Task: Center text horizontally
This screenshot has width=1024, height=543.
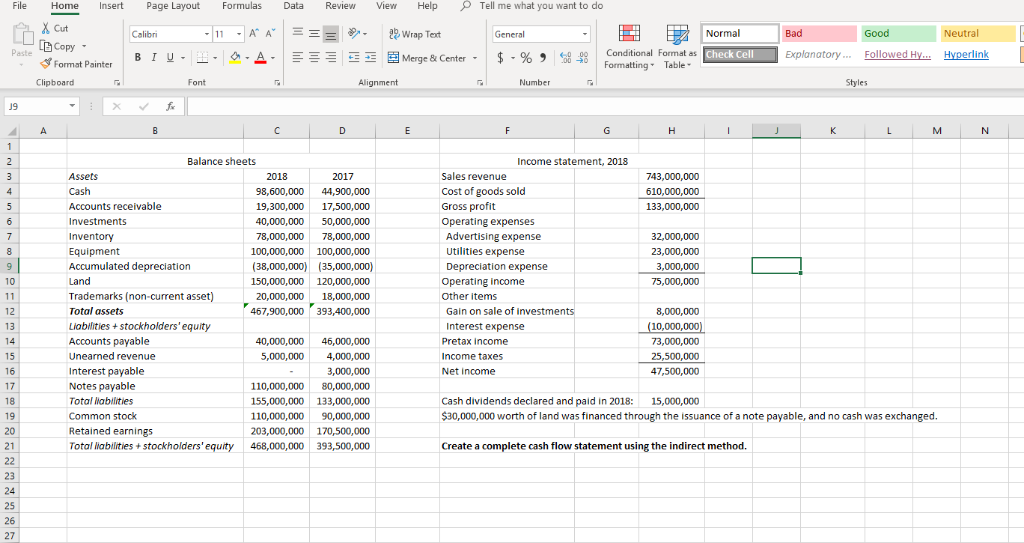Action: [314, 58]
